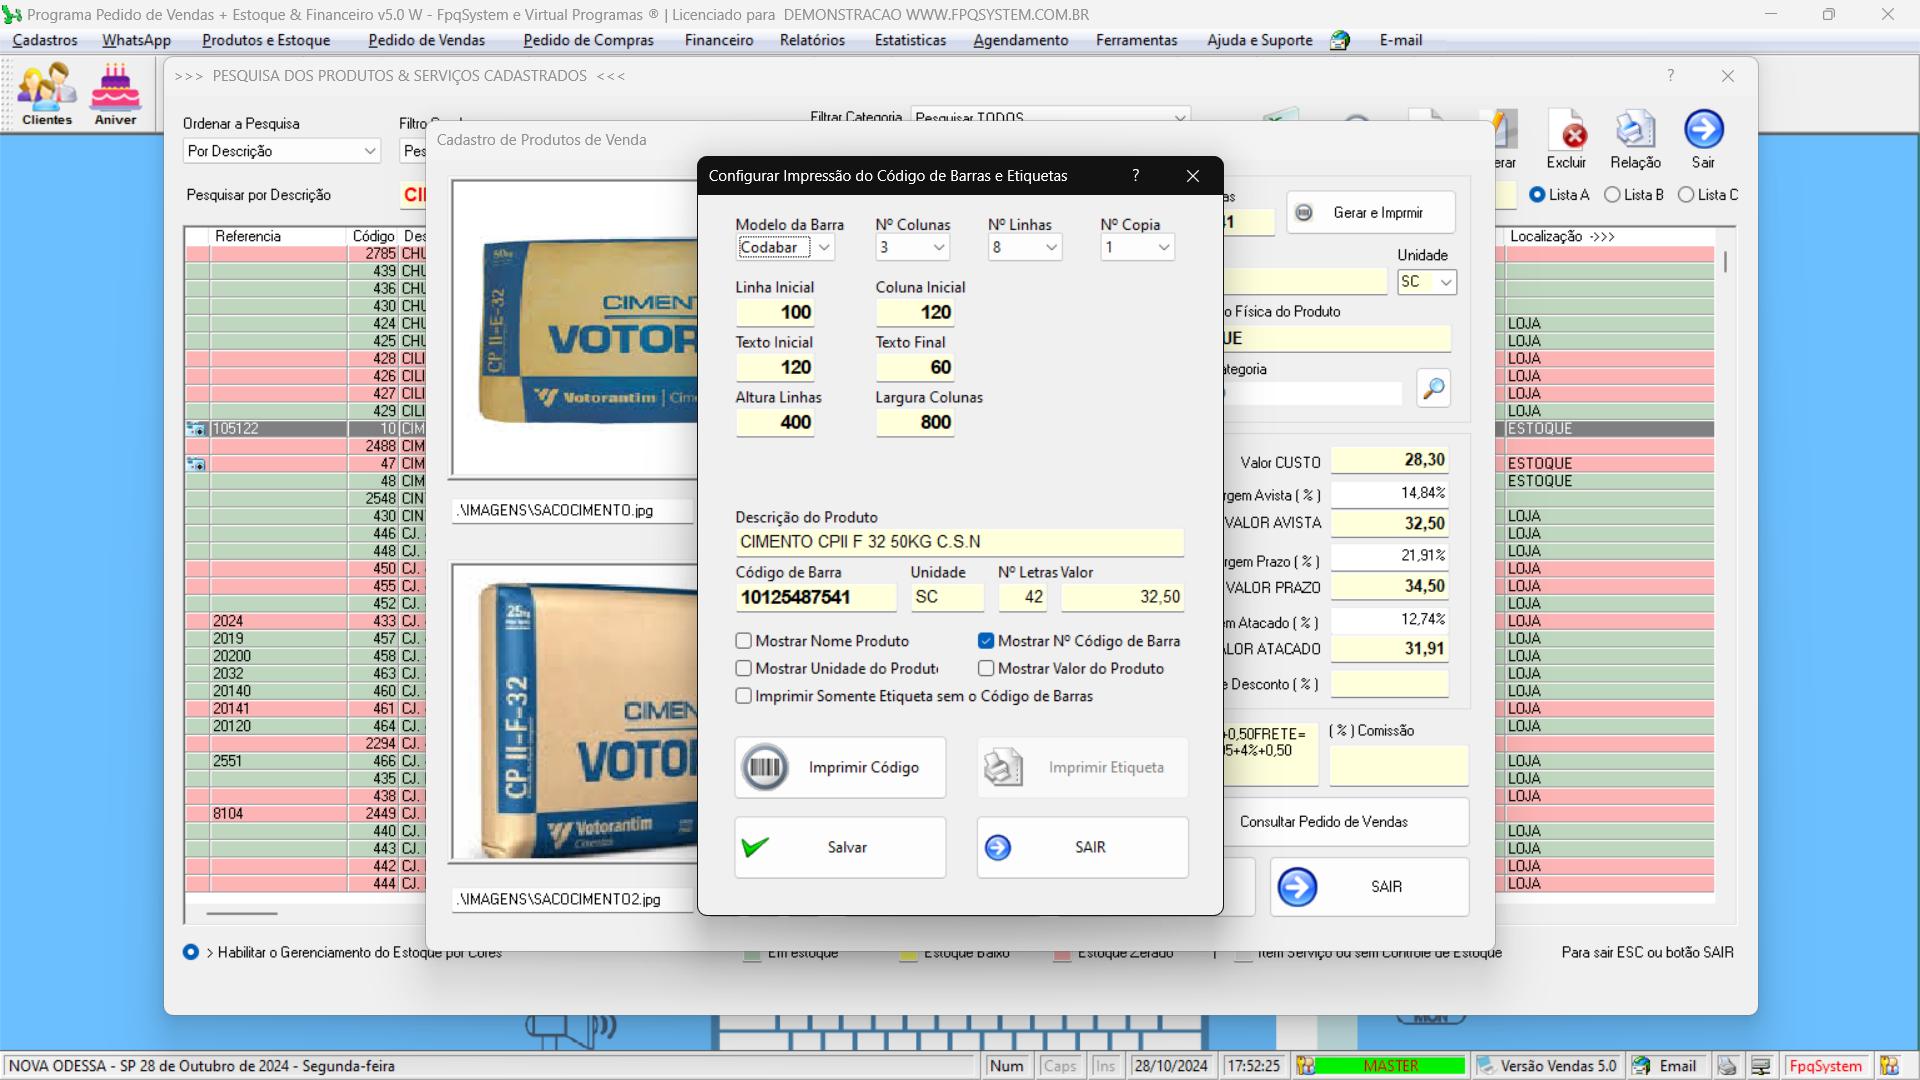Image resolution: width=1920 pixels, height=1080 pixels.
Task: Check Mostrar Unidade do Produto
Action: pyautogui.click(x=743, y=668)
